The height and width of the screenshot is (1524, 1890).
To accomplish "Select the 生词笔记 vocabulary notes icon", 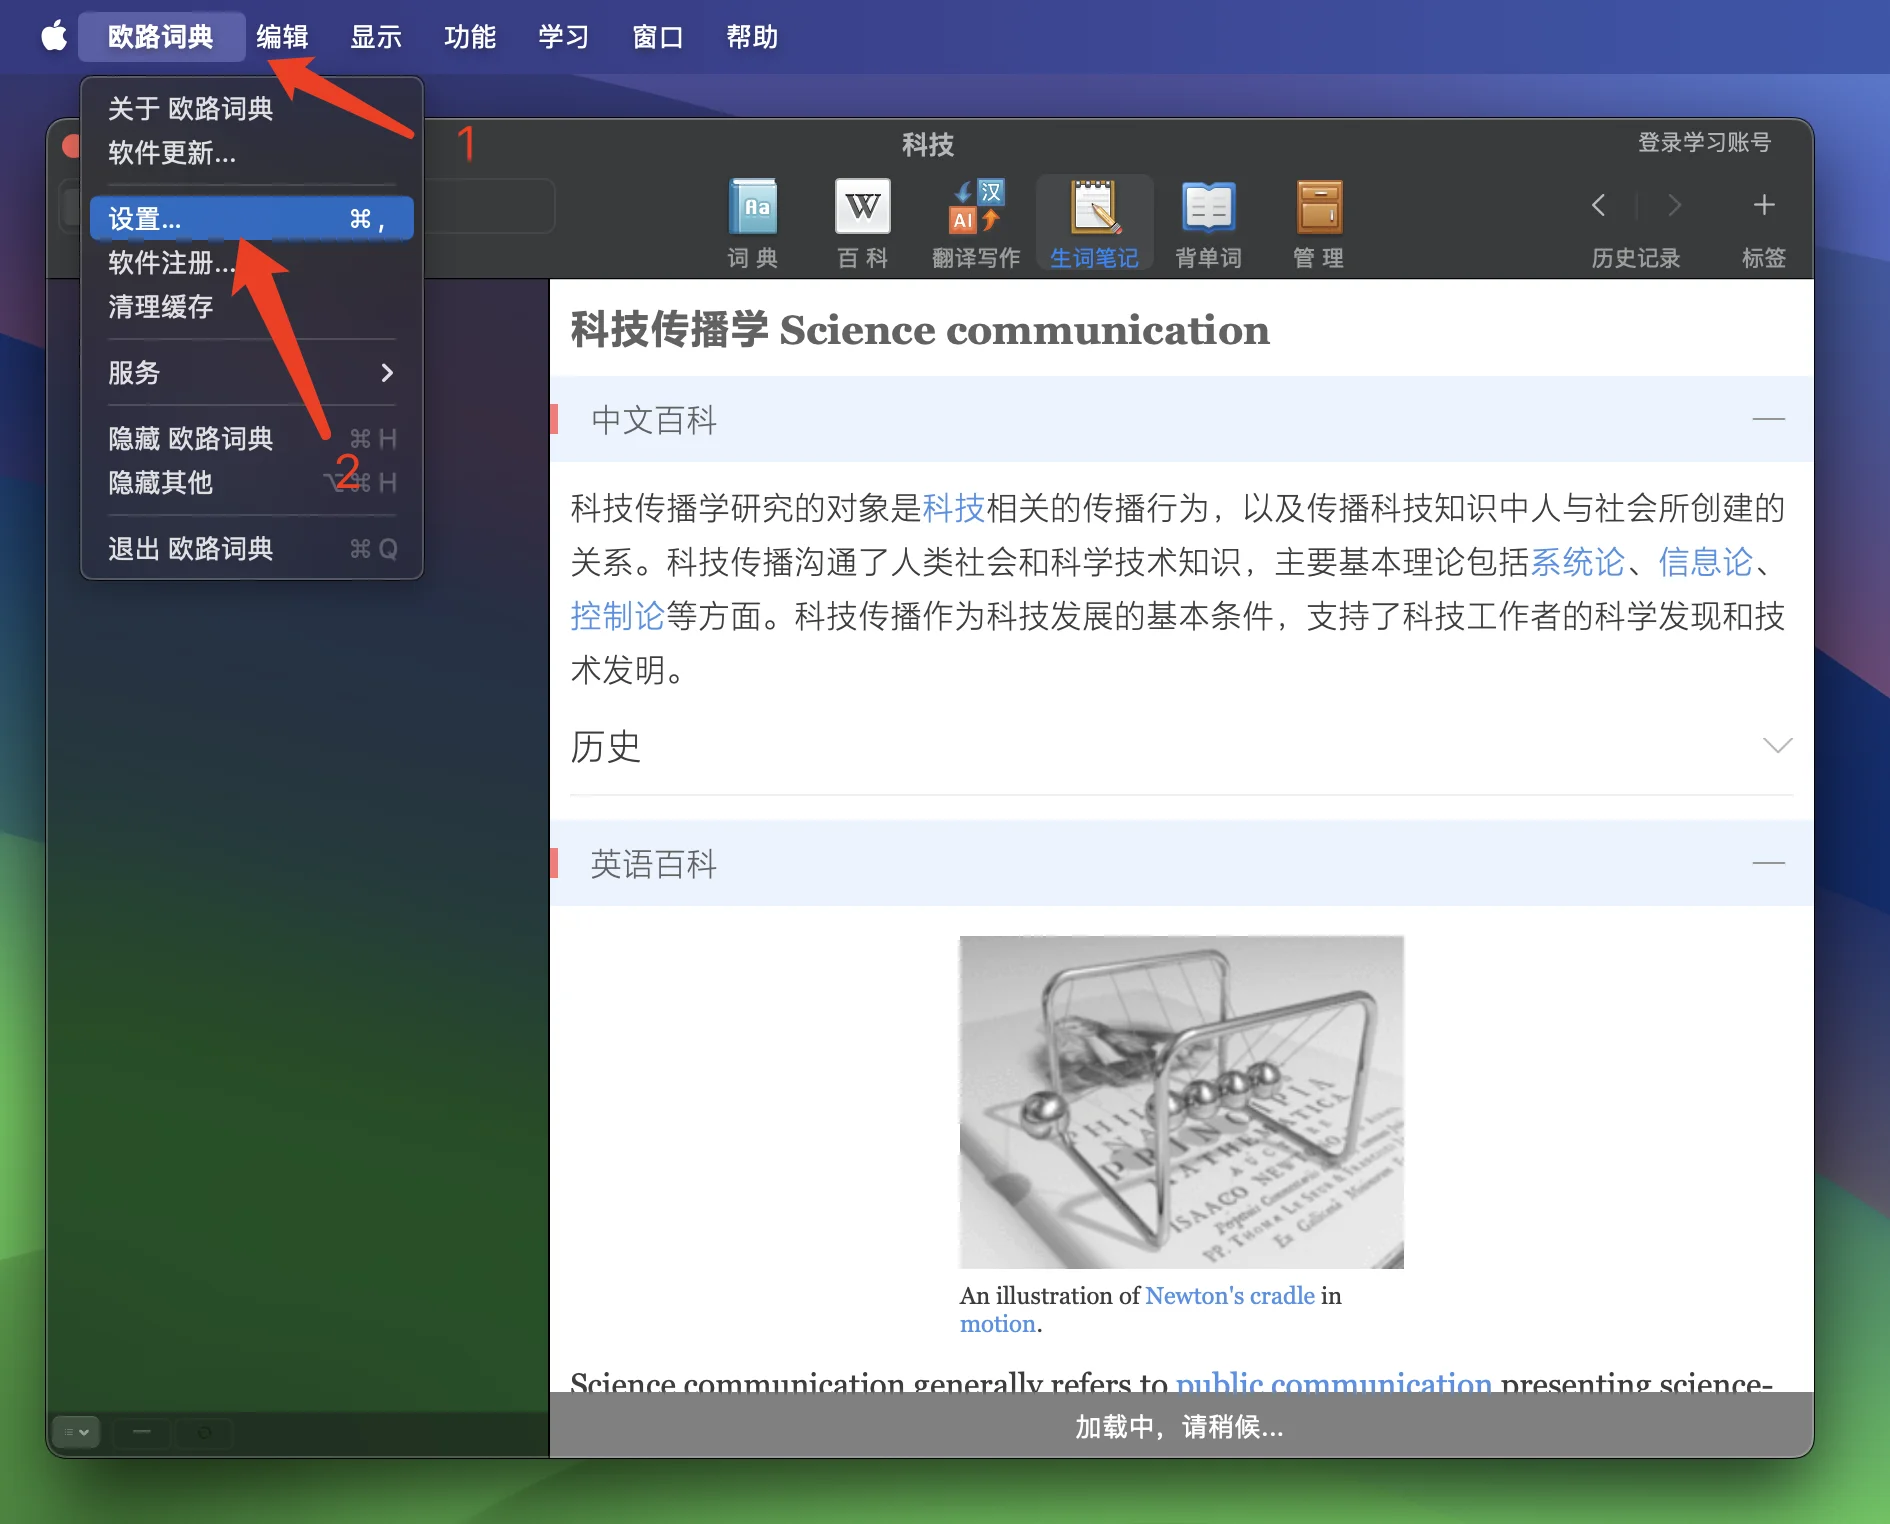I will (1094, 224).
